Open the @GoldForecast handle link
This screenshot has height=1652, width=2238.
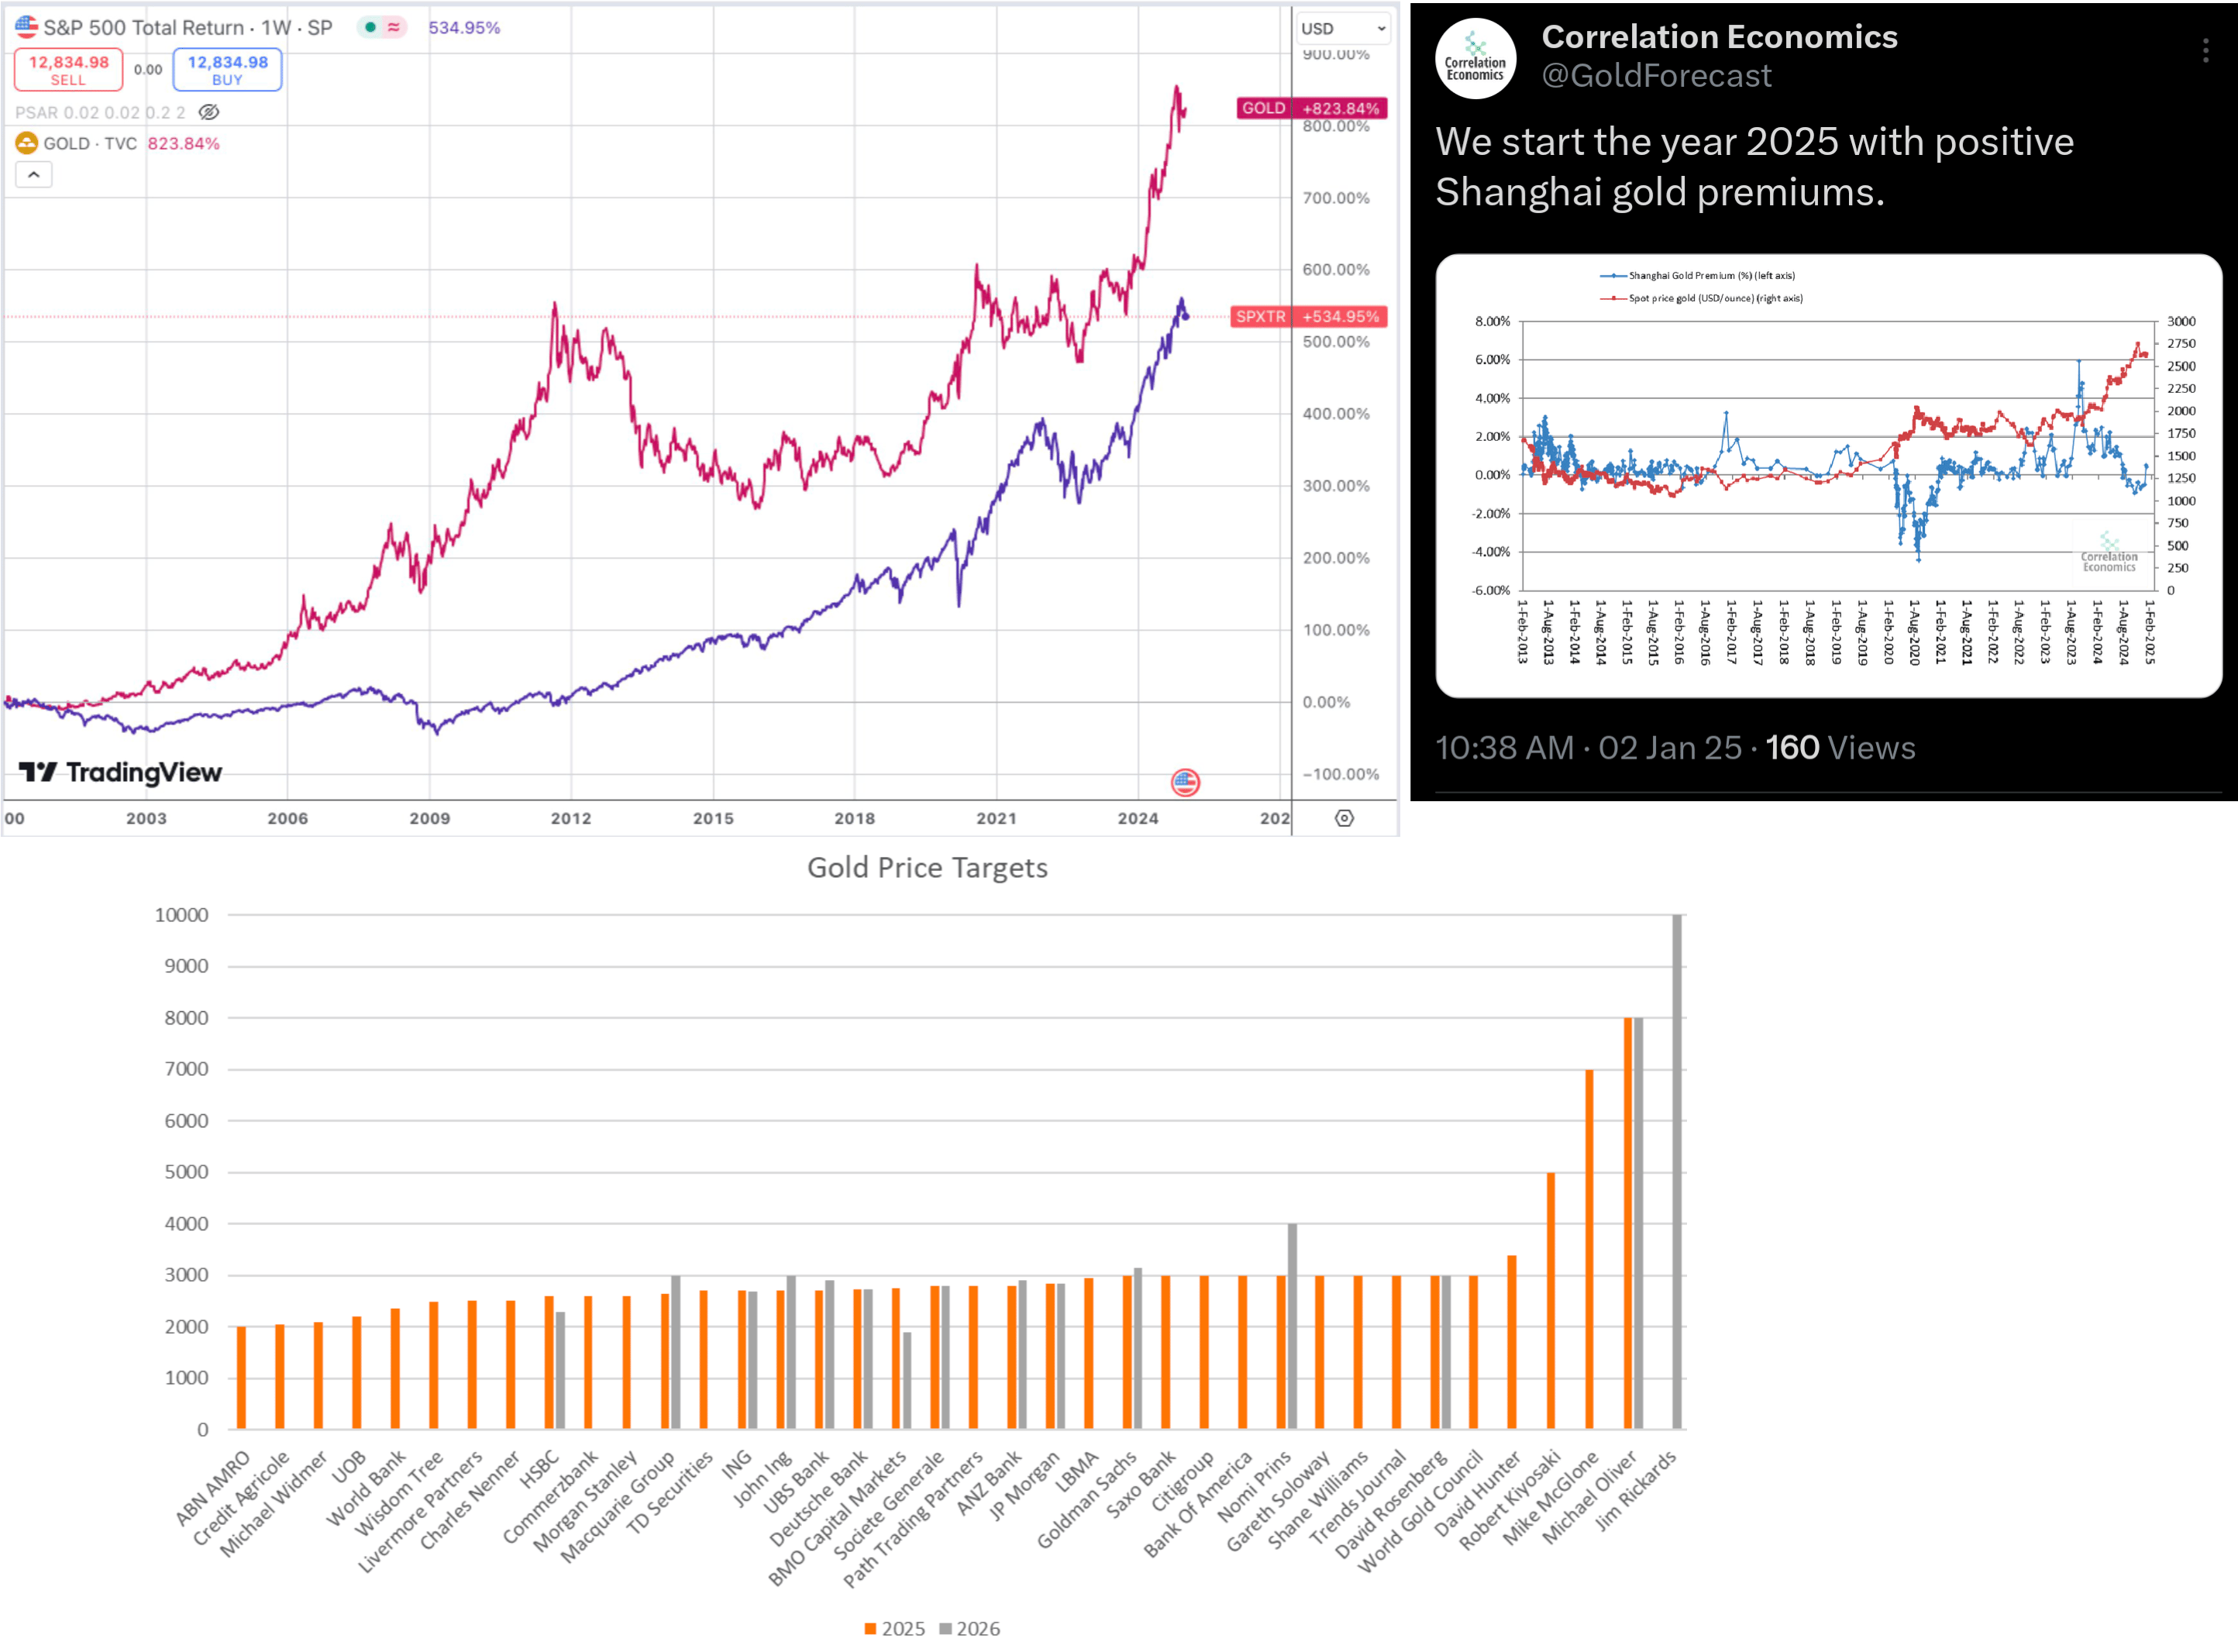pyautogui.click(x=1656, y=76)
